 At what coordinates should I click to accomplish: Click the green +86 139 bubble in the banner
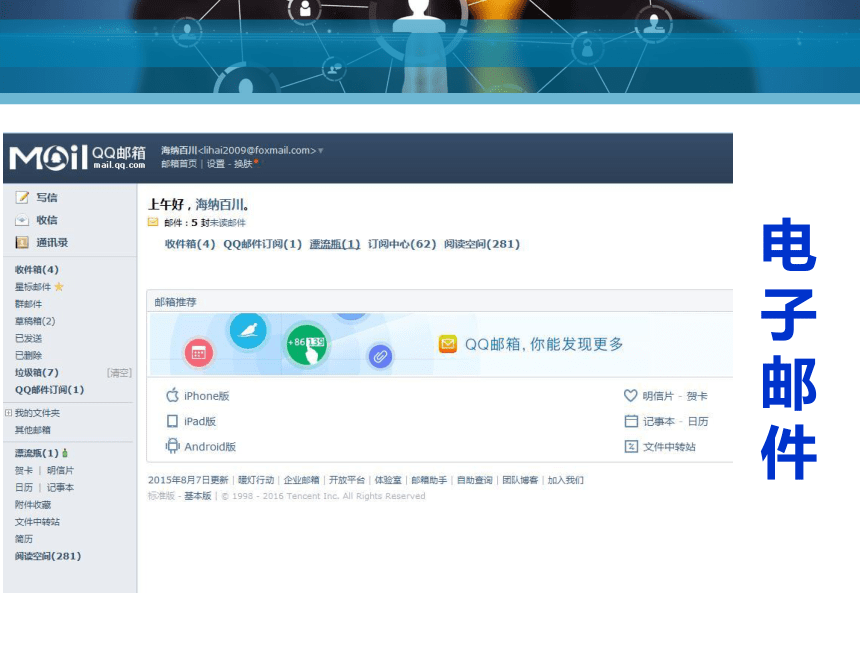307,344
